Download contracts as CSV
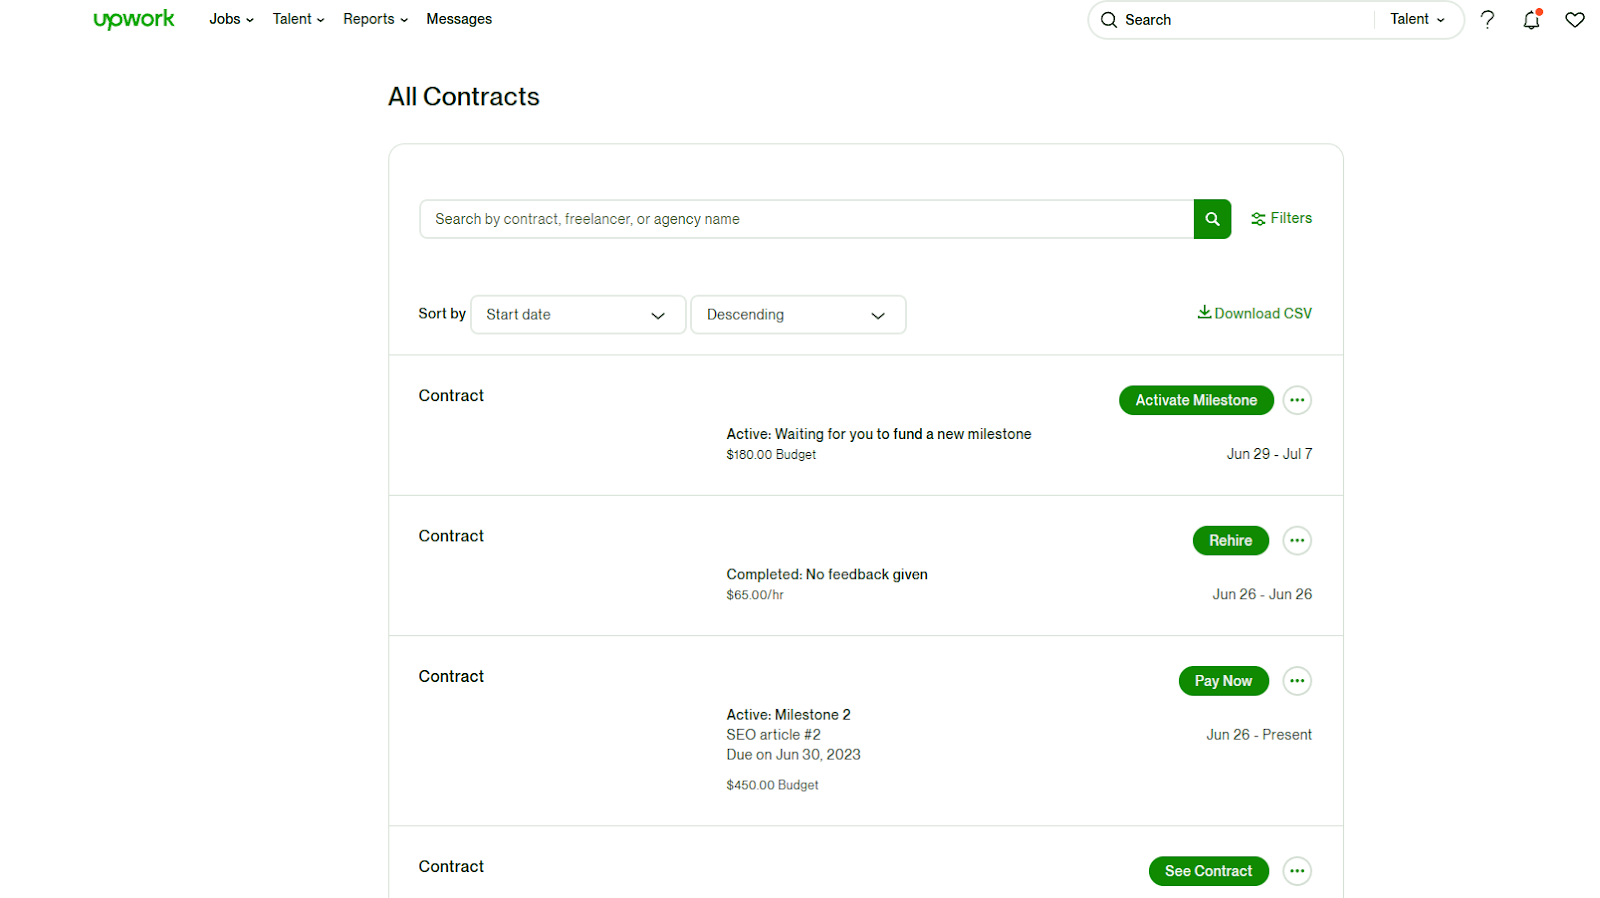This screenshot has width=1600, height=898. pos(1254,313)
